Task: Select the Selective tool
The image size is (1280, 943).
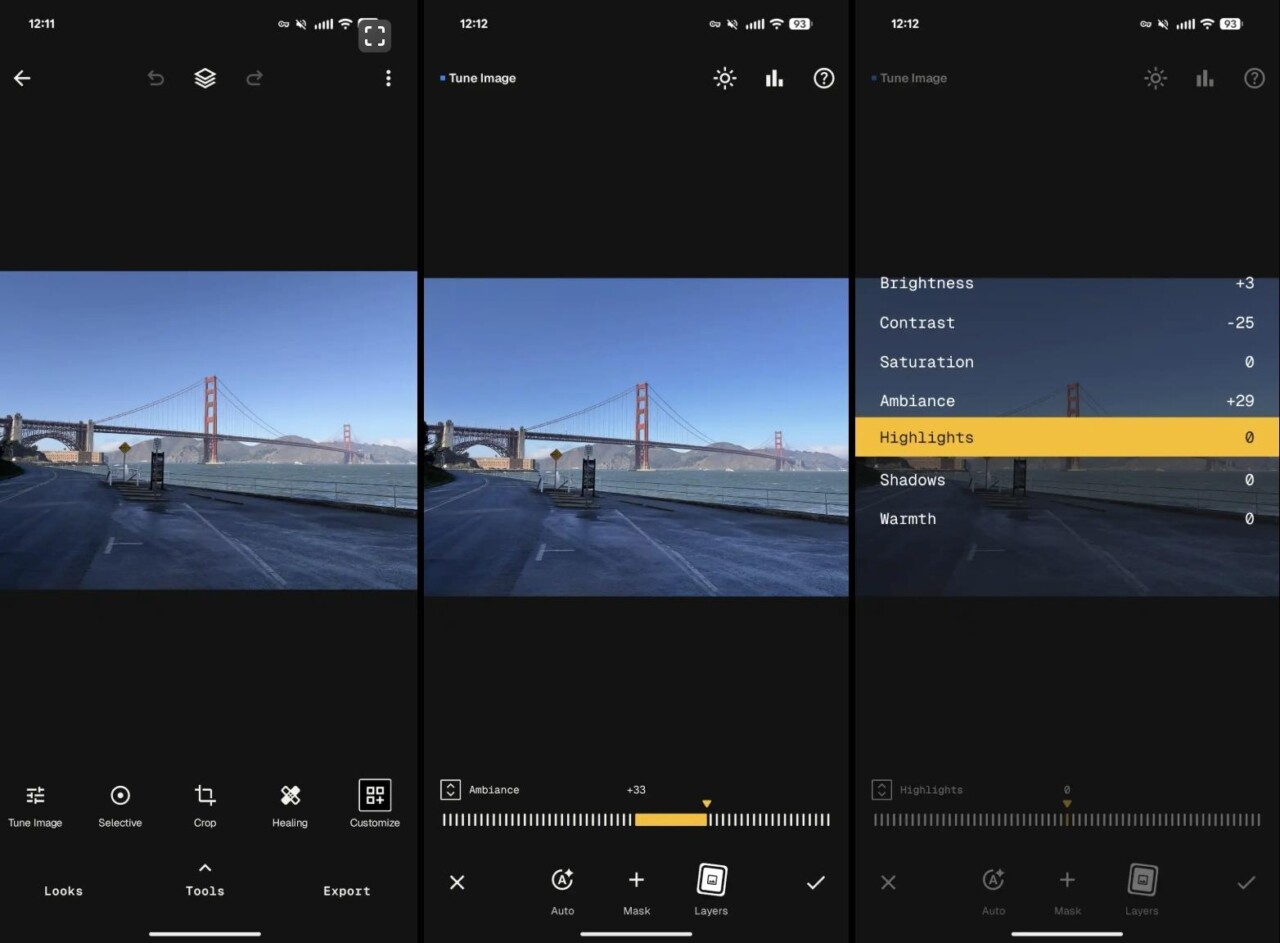Action: tap(120, 805)
